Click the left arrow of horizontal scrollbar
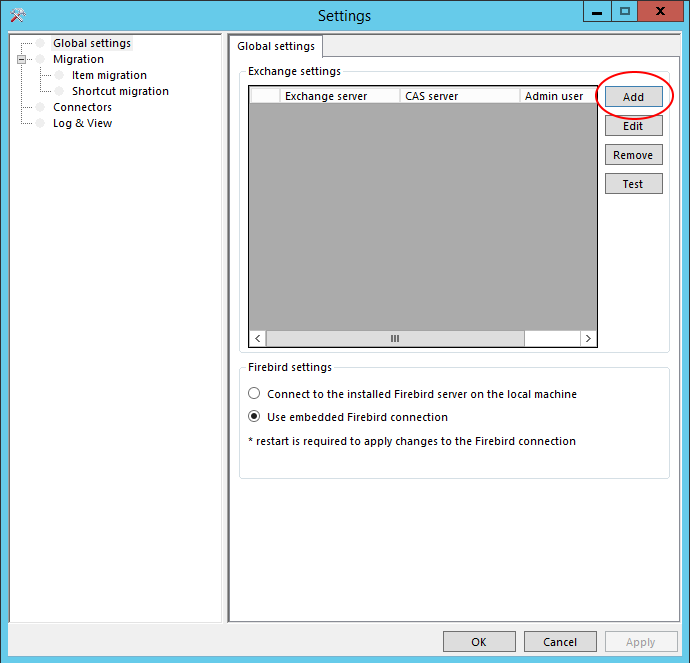 pos(258,338)
